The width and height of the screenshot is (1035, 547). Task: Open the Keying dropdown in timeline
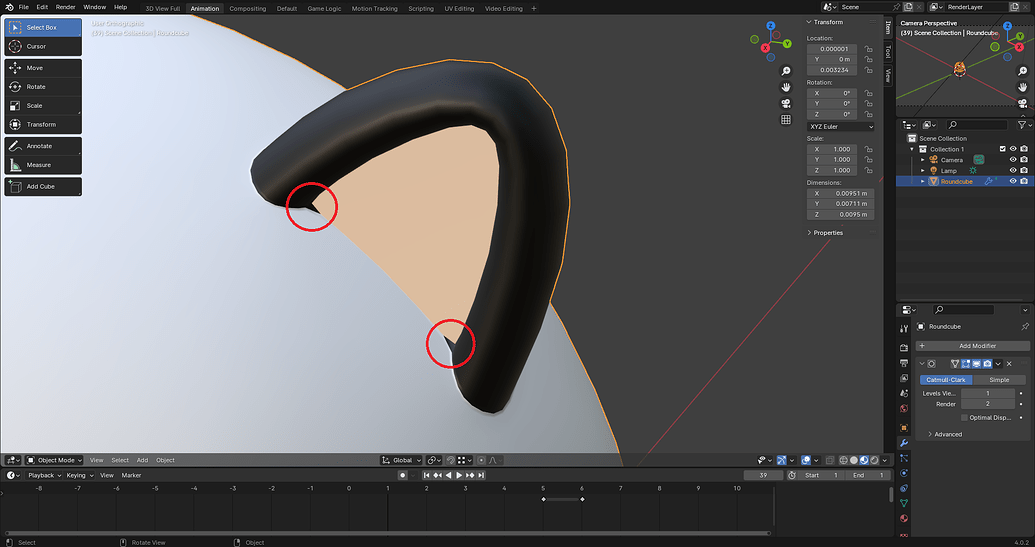(79, 475)
